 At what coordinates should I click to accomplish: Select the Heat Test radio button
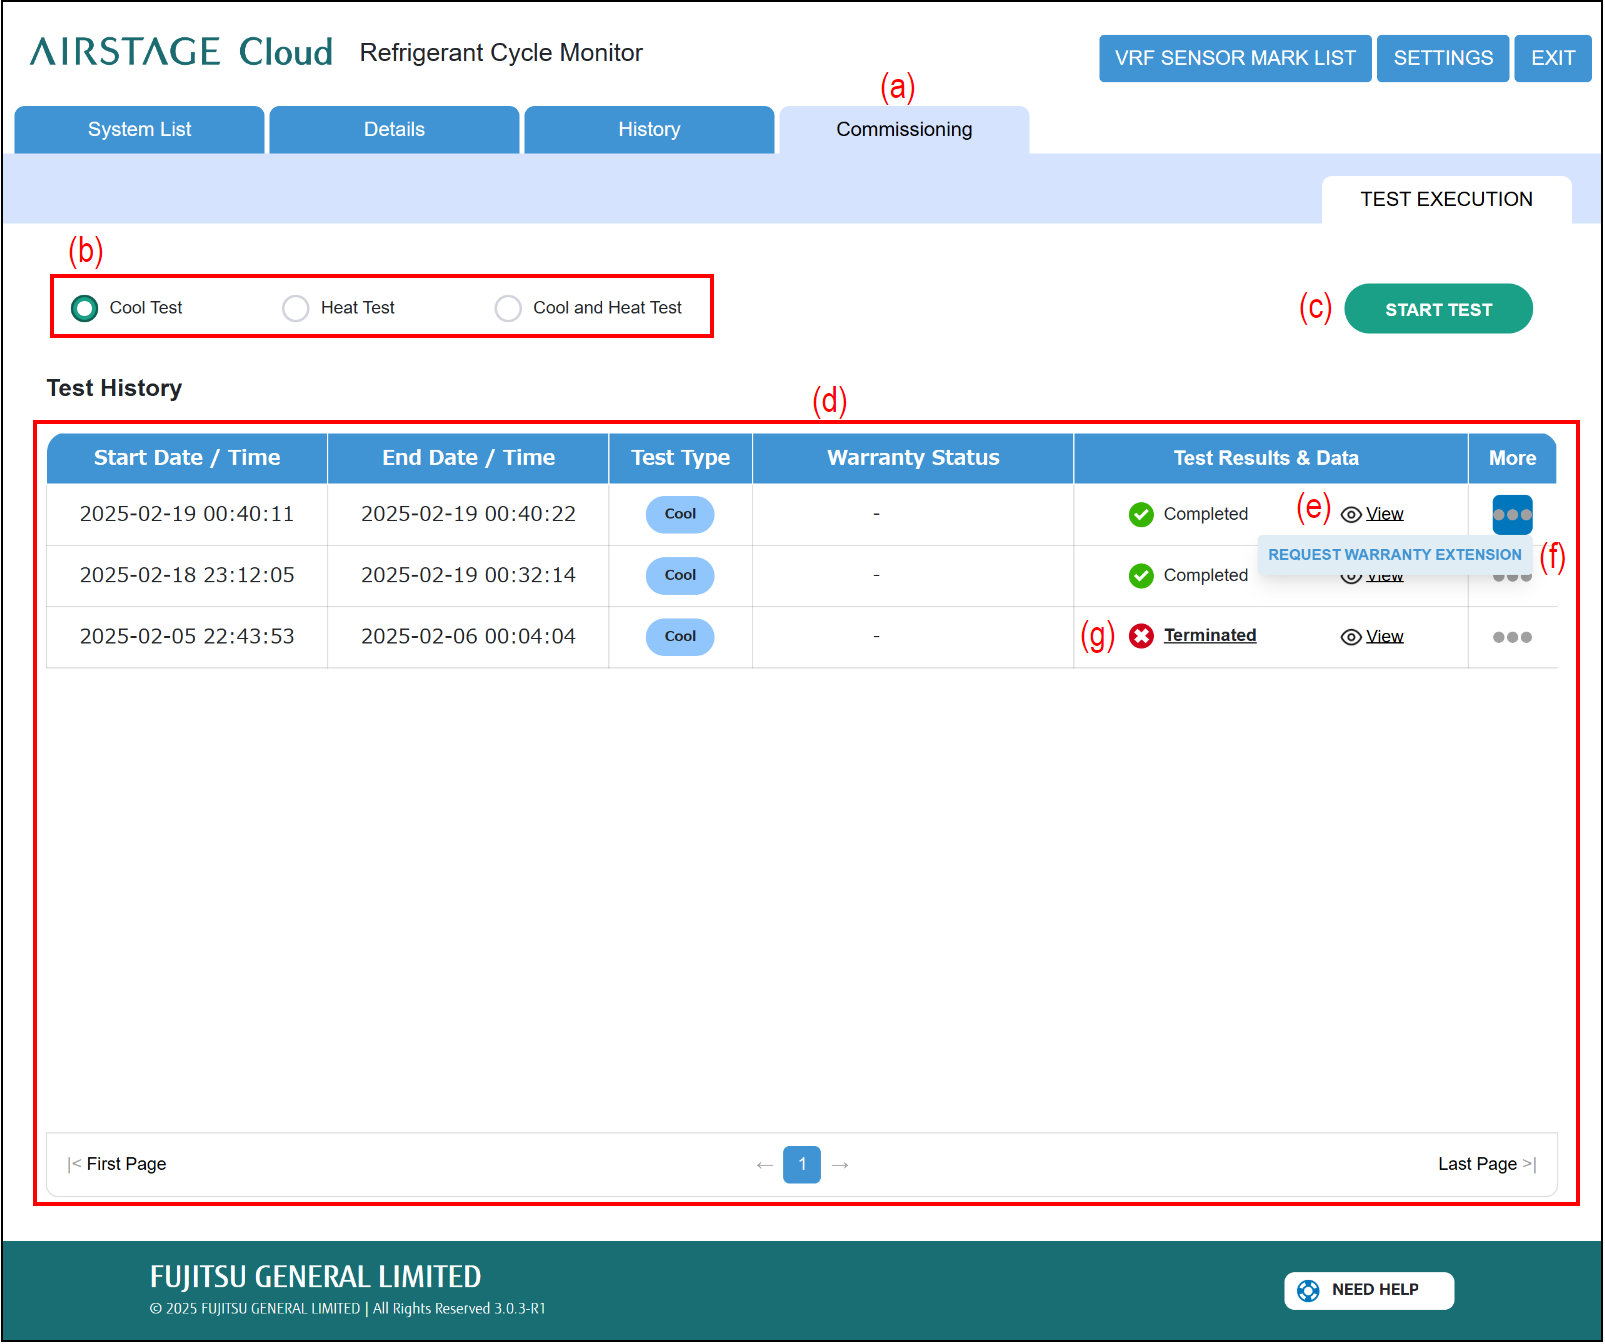point(296,309)
